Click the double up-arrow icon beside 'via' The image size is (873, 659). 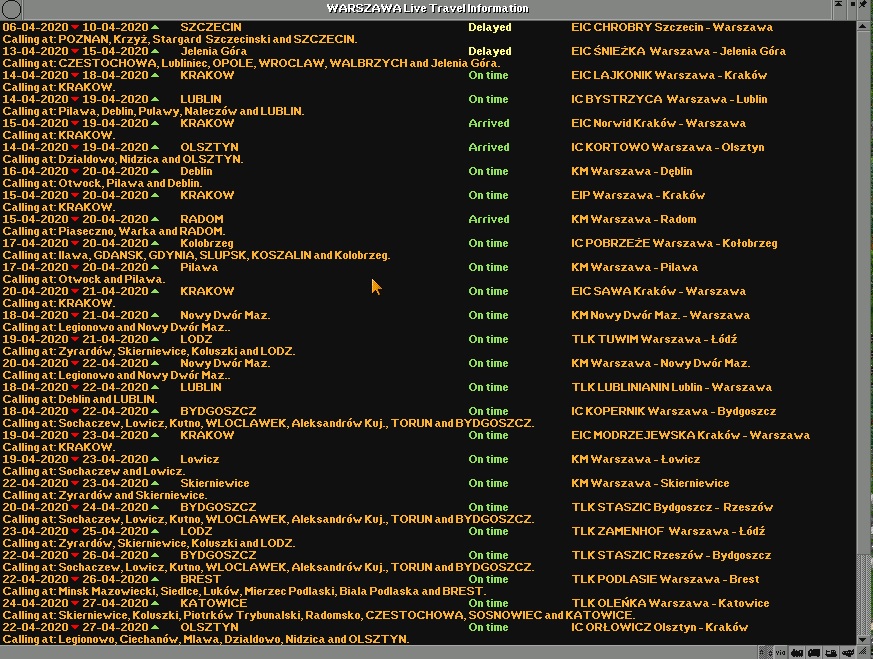tap(763, 652)
